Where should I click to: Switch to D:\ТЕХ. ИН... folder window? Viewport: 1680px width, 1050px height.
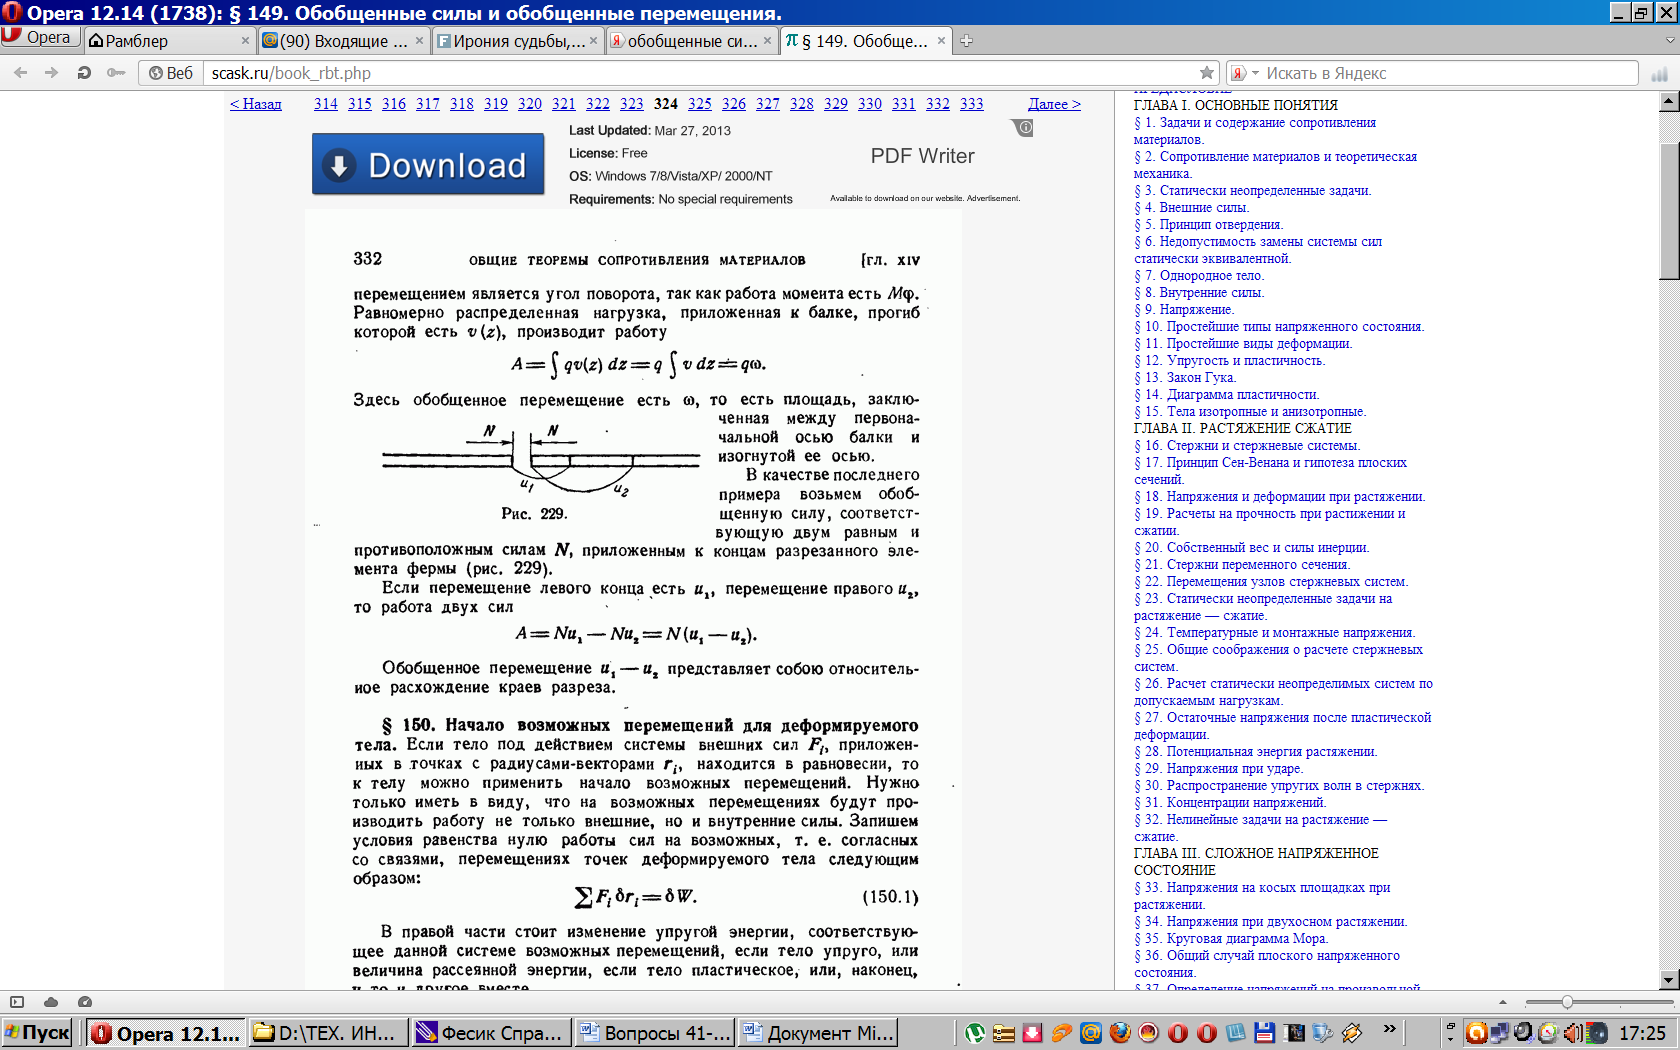coord(328,1033)
